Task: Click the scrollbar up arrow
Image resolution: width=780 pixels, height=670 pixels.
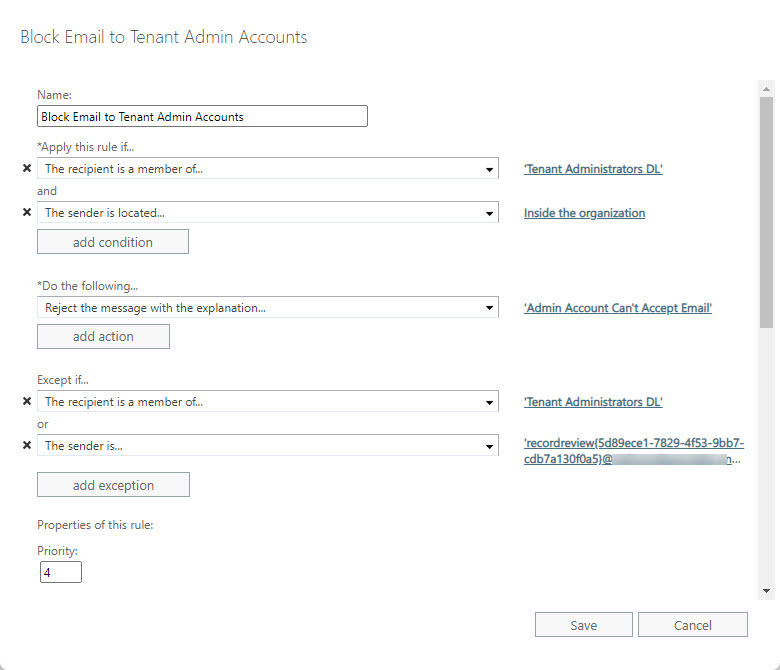Action: pos(766,89)
